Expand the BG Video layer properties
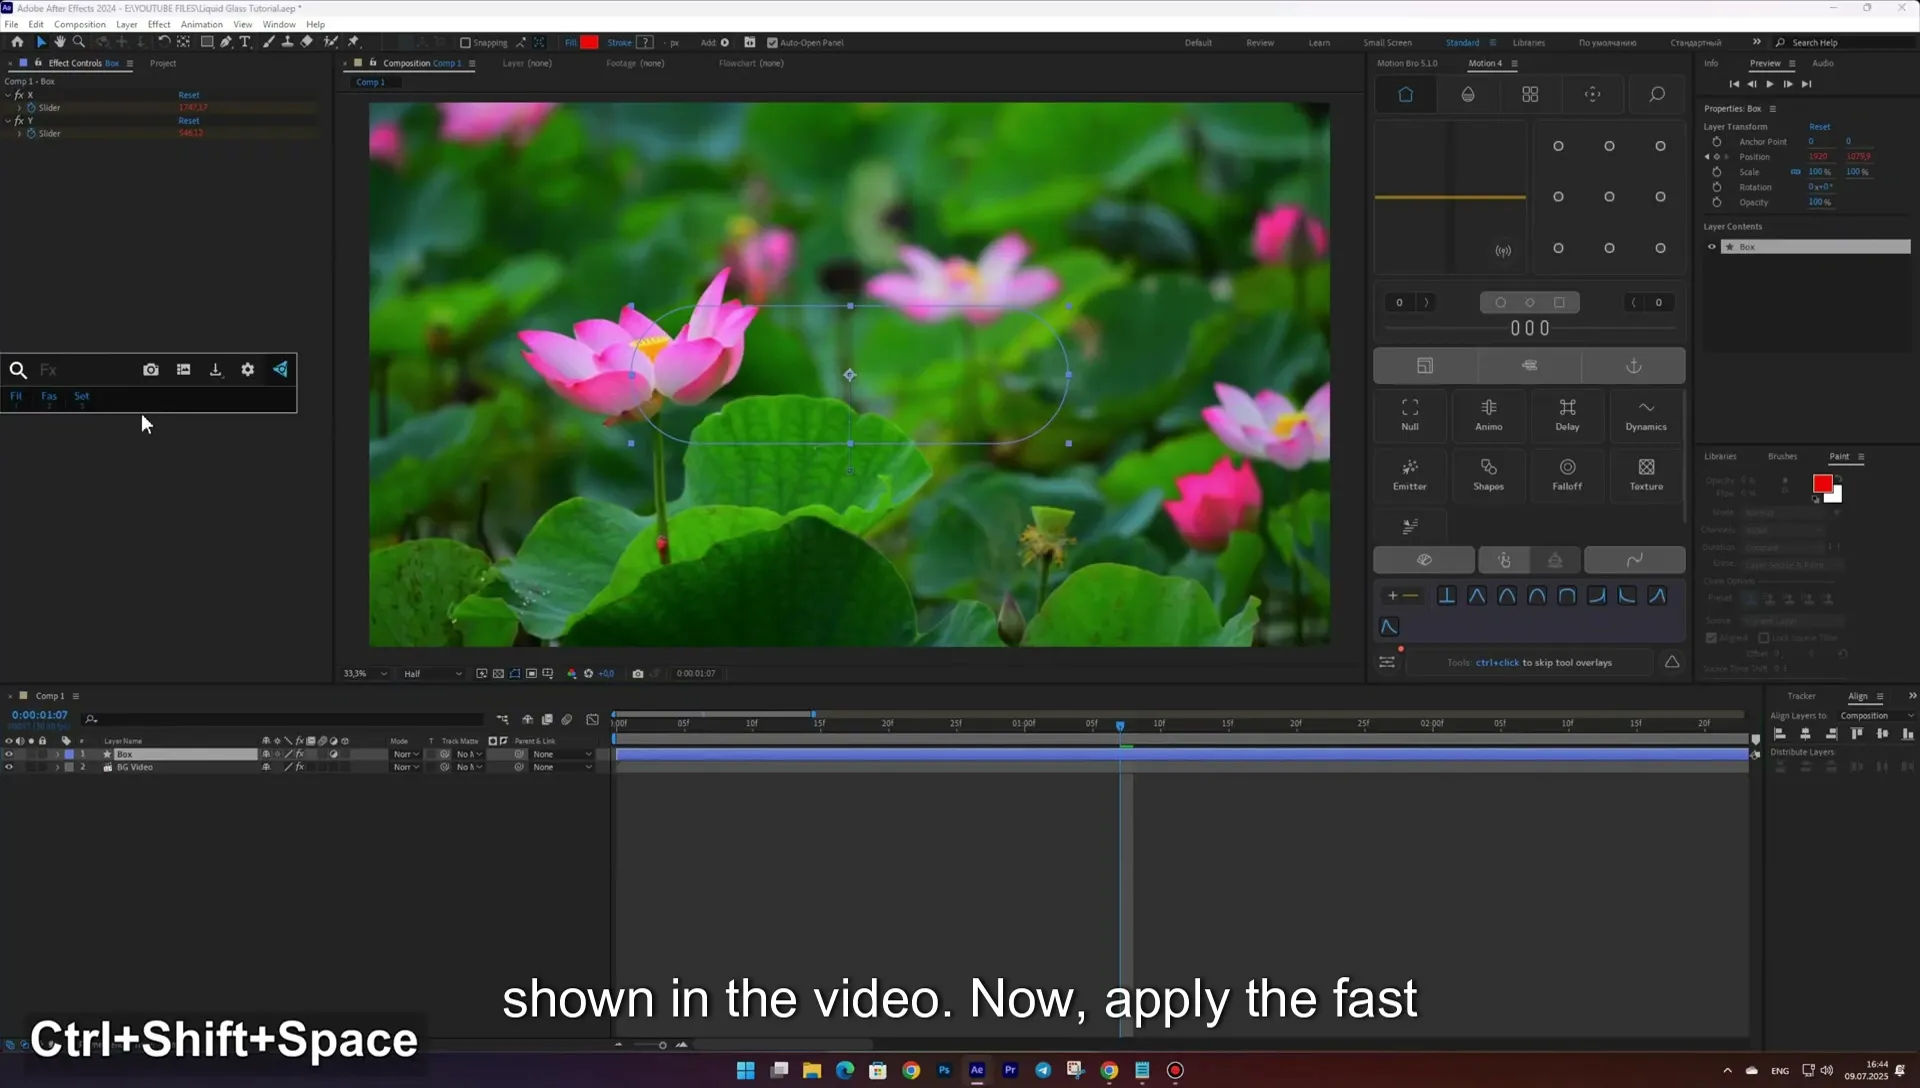Image resolution: width=1920 pixels, height=1088 pixels. point(57,767)
